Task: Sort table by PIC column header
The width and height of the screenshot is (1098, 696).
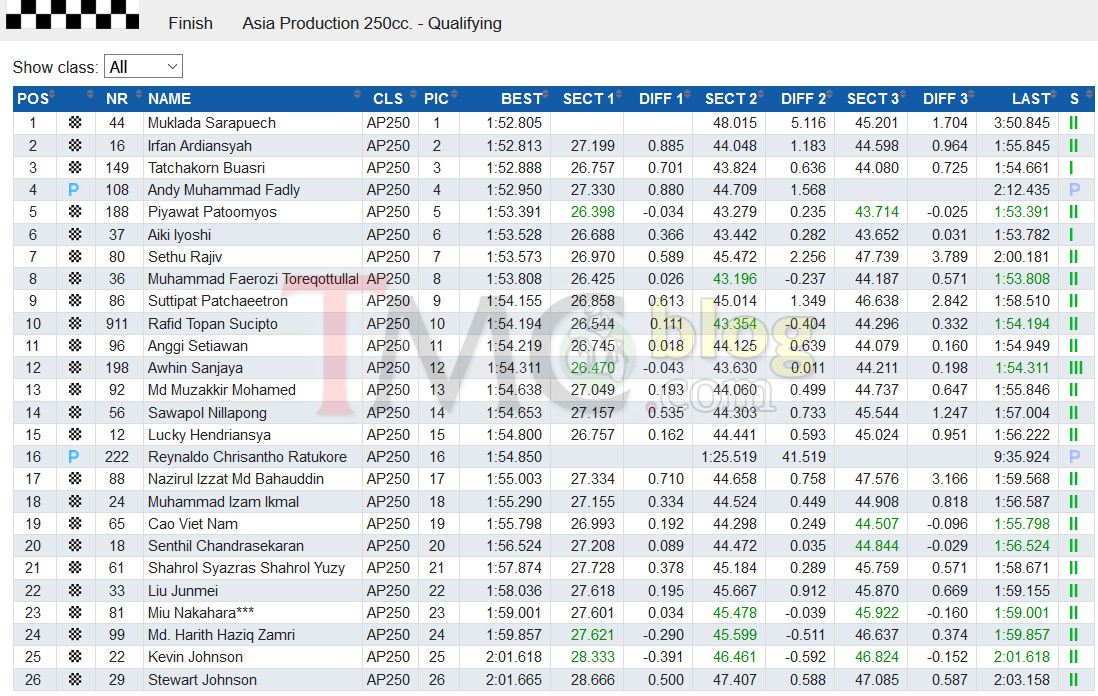Action: click(x=439, y=99)
